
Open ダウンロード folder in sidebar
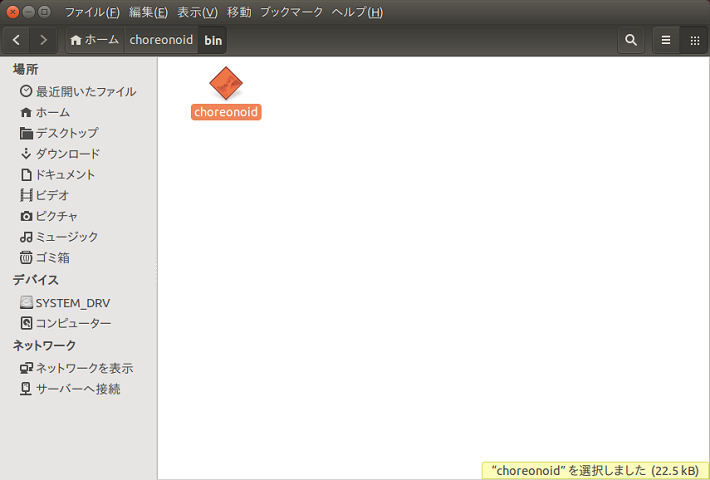(67, 154)
